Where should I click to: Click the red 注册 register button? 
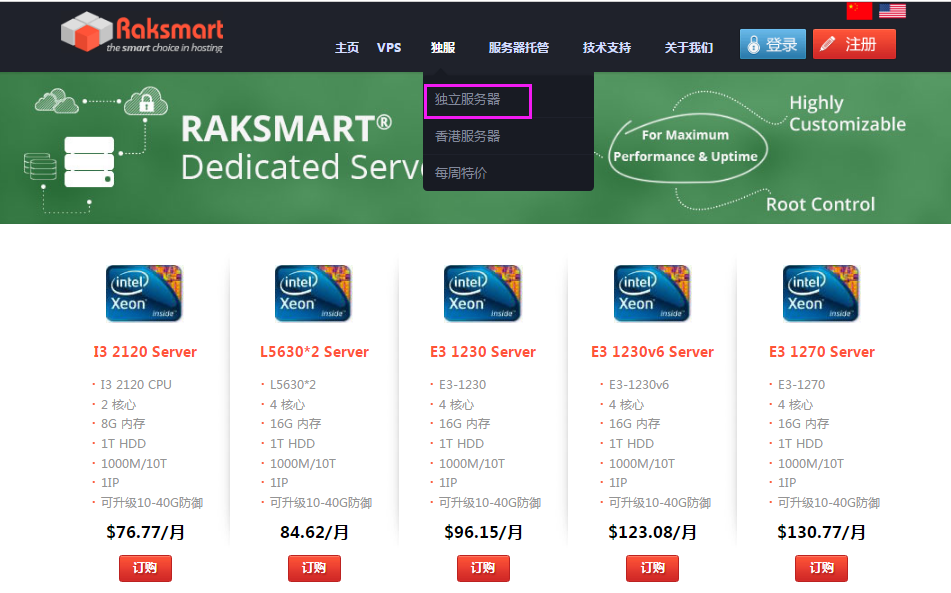tap(854, 44)
